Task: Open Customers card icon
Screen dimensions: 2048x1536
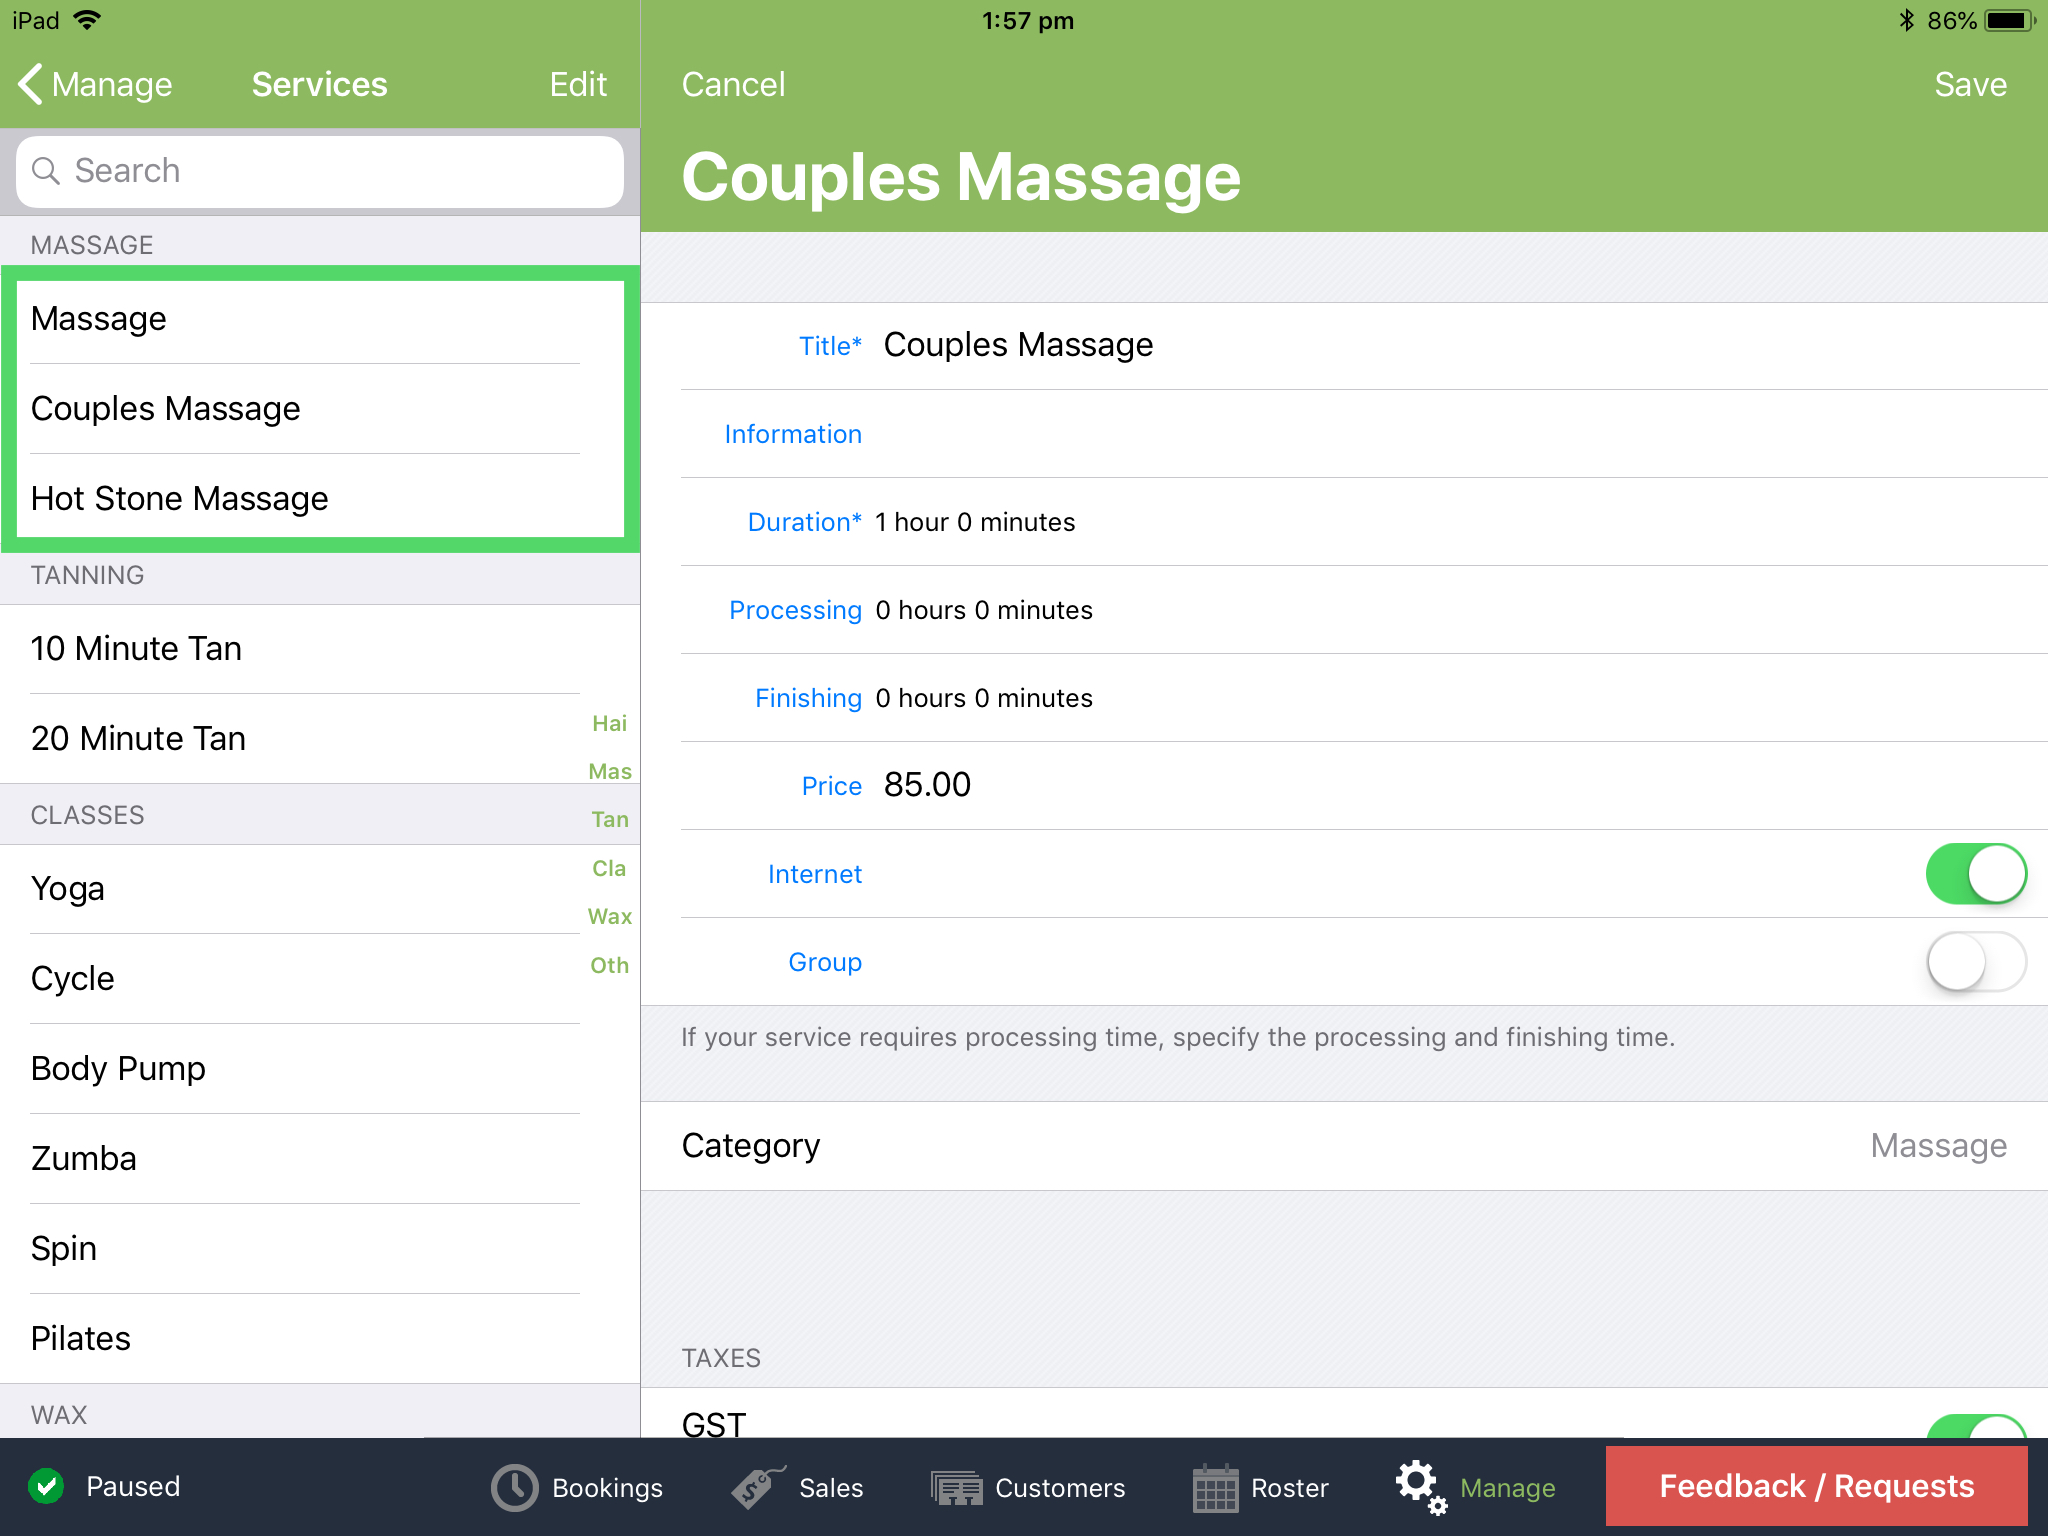Action: point(957,1487)
